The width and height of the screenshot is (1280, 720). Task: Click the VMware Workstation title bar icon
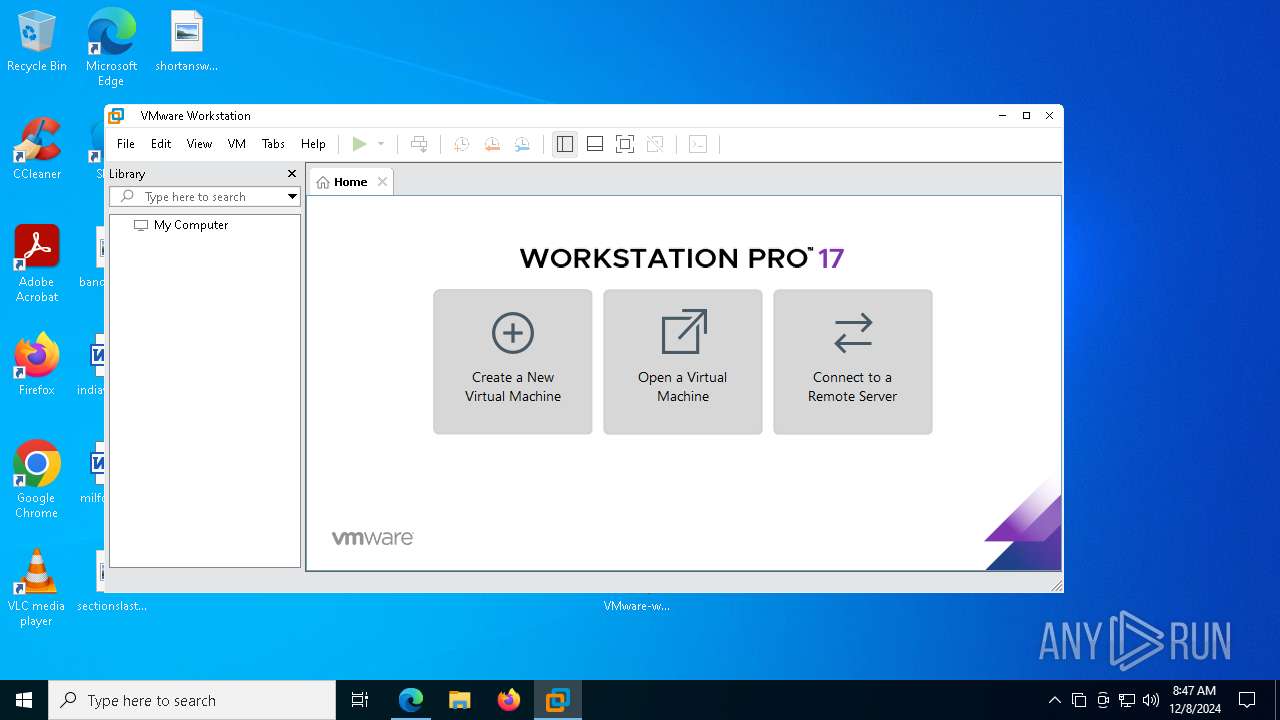(x=116, y=116)
